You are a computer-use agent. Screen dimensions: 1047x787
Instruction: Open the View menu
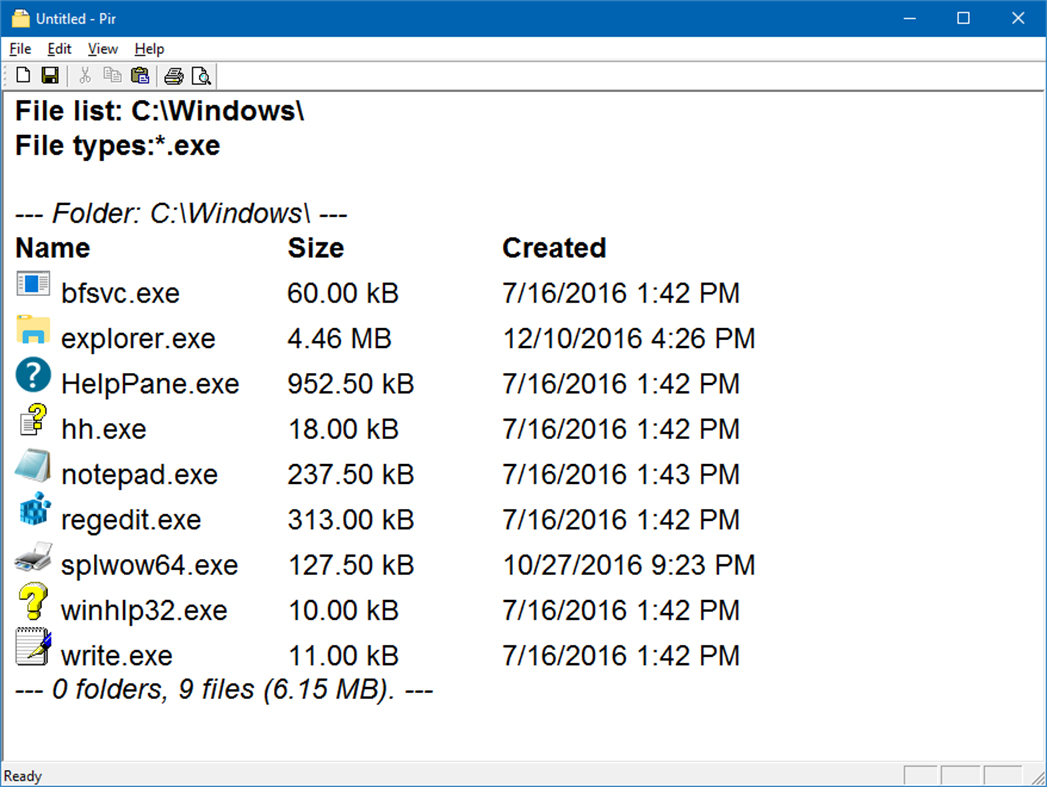(x=103, y=49)
